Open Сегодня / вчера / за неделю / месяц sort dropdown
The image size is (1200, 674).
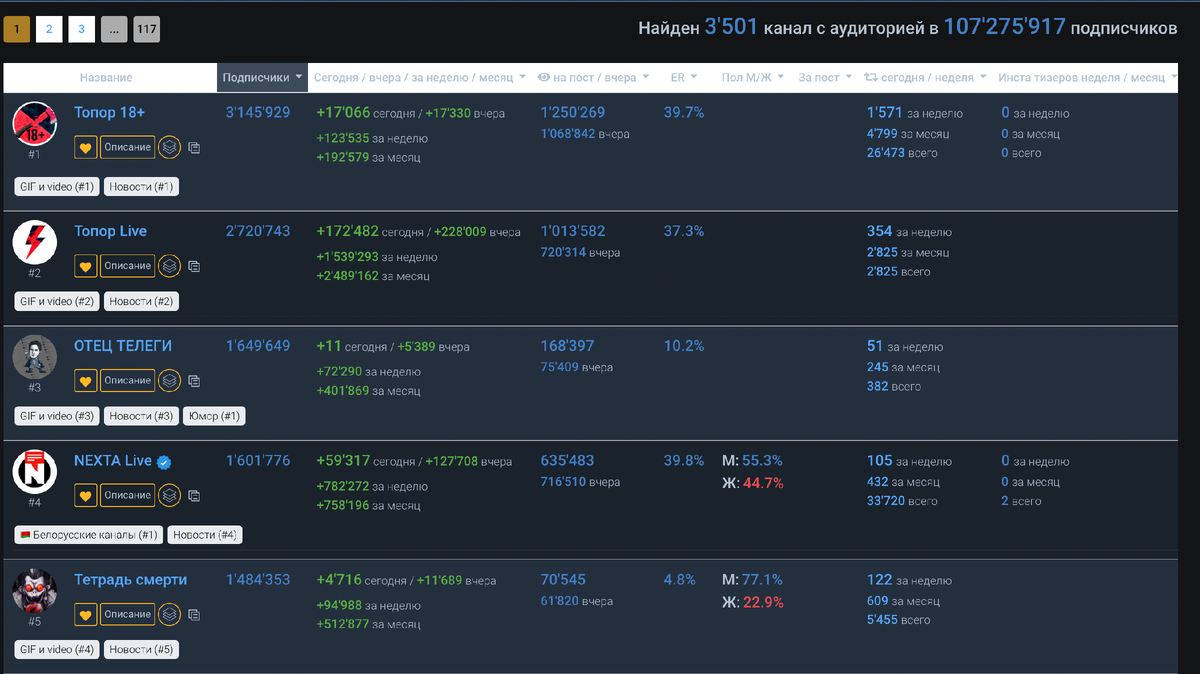(x=418, y=77)
